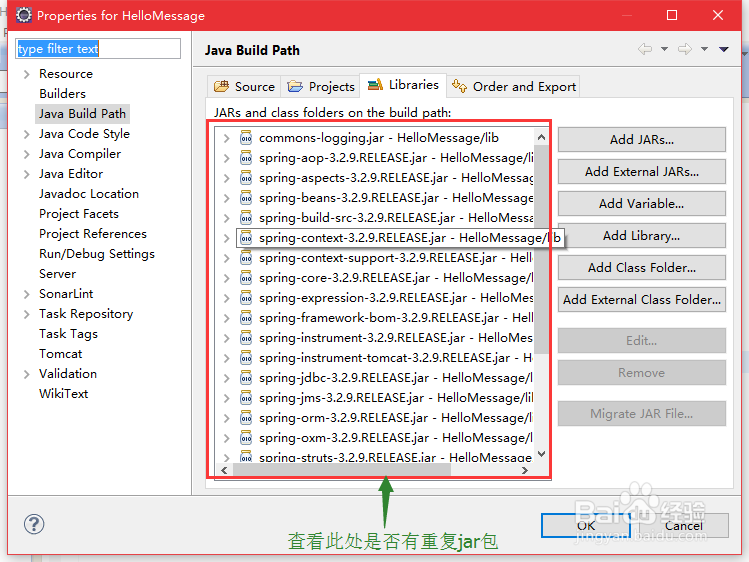Click the Add JARs... button
The width and height of the screenshot is (749, 562).
642,139
